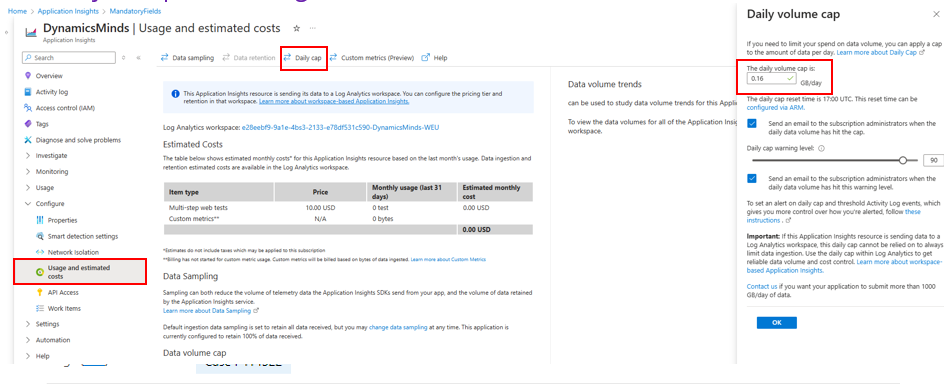
Task: Close the Daily volume cap panel
Action: pos(935,14)
